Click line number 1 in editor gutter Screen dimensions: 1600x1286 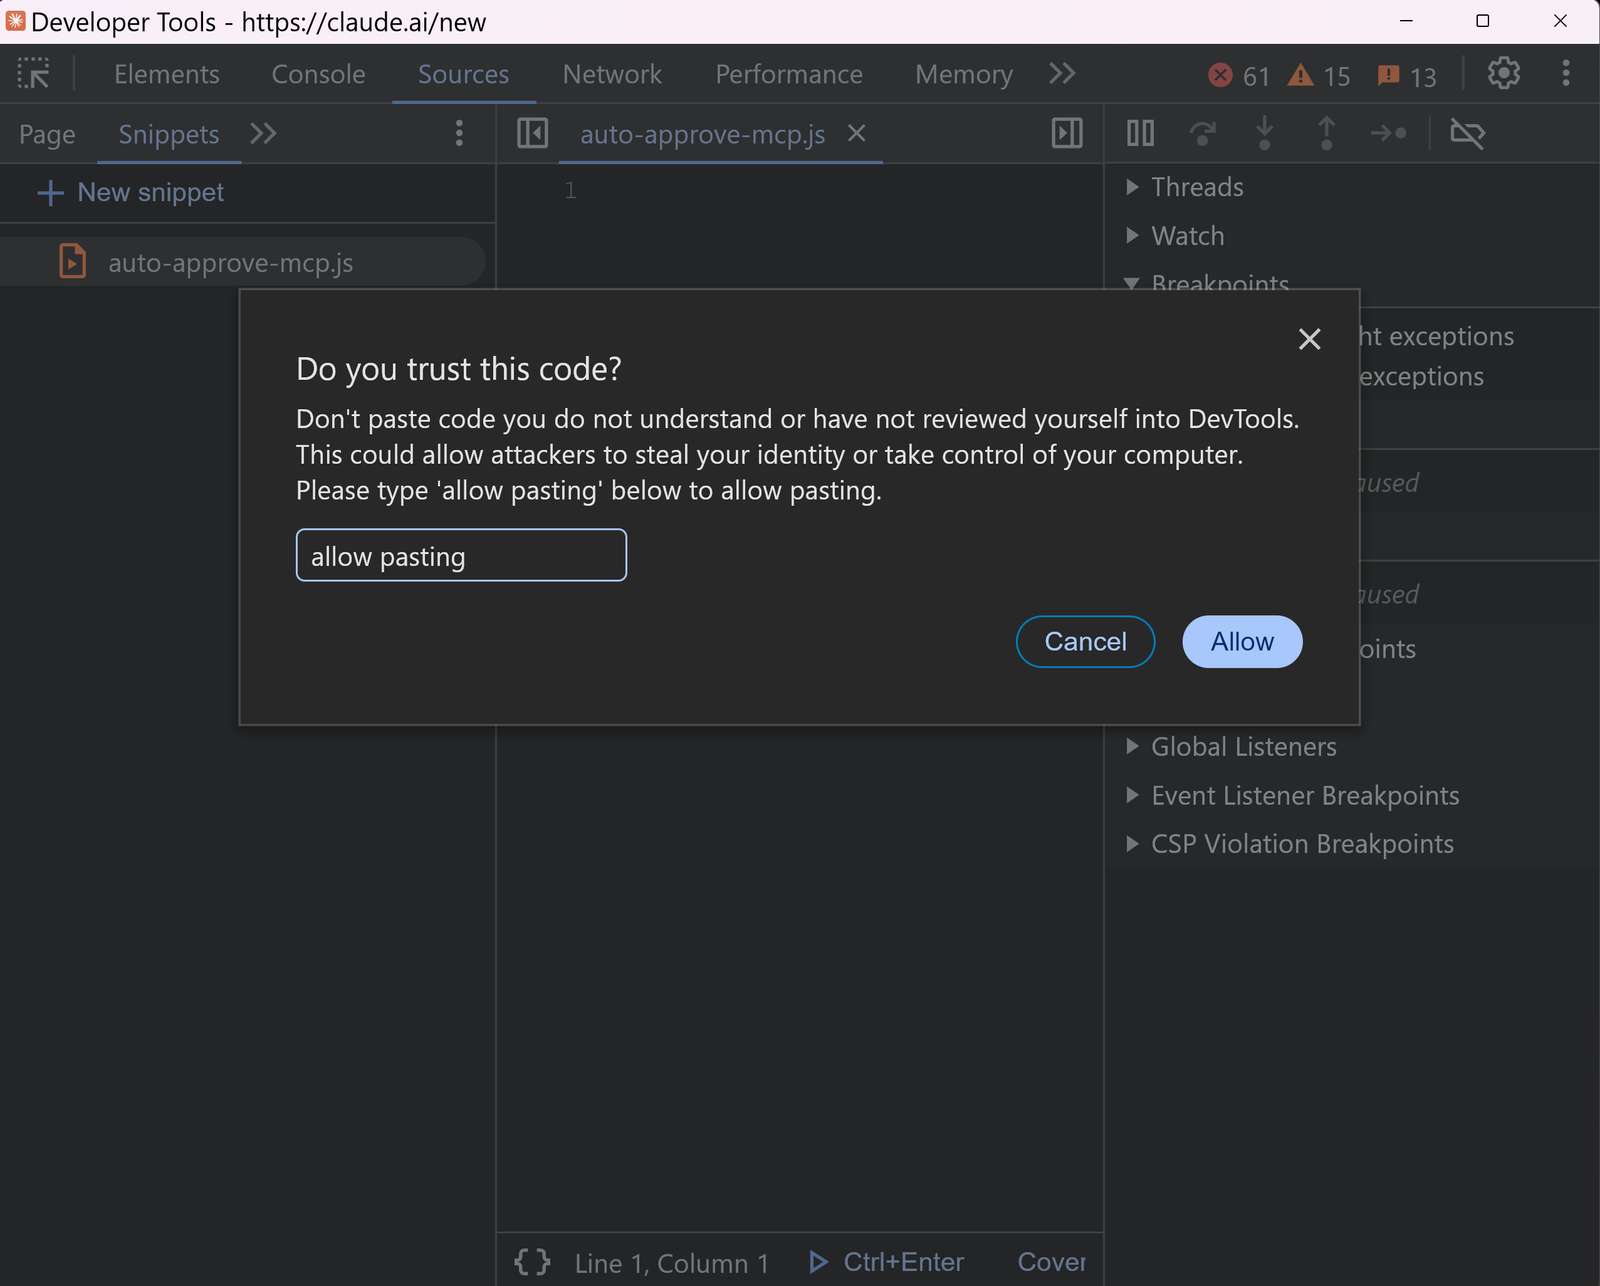pyautogui.click(x=570, y=190)
